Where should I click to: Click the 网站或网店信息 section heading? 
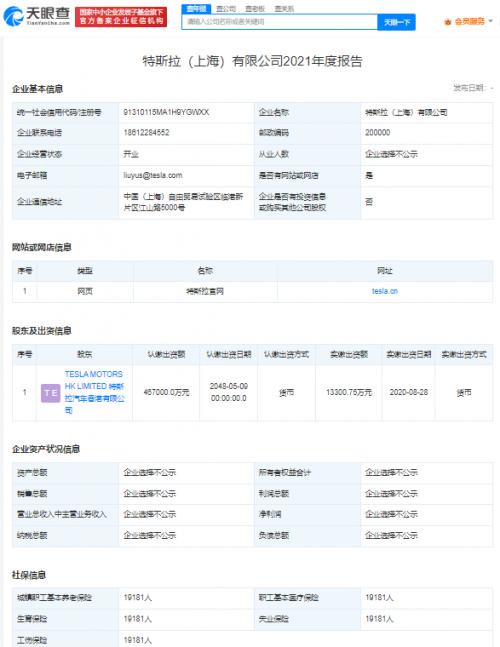[x=42, y=248]
